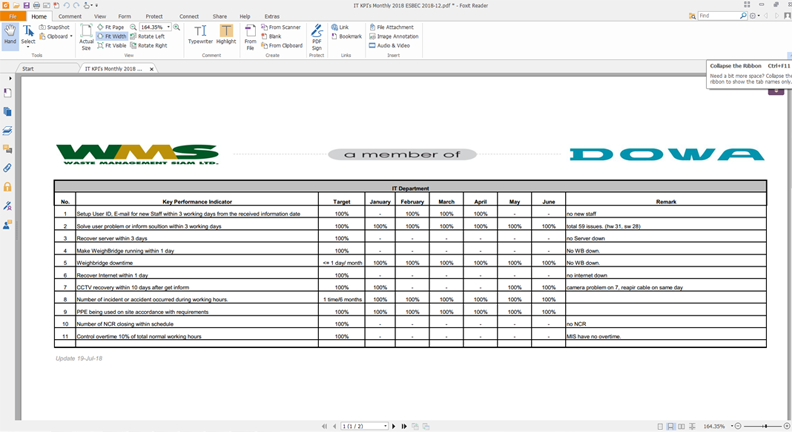
Task: Choose Fit Page view
Action: tap(111, 27)
